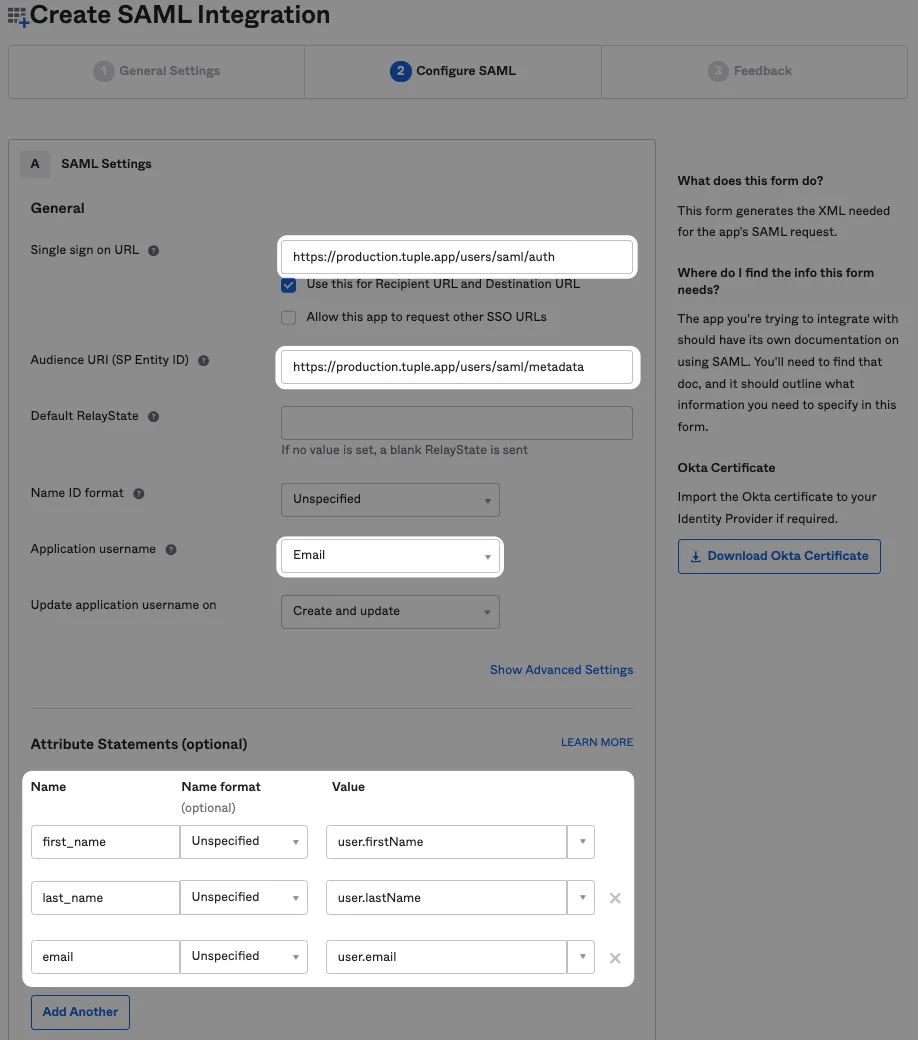The height and width of the screenshot is (1040, 918).
Task: Click Show Advanced Settings
Action: 561,670
